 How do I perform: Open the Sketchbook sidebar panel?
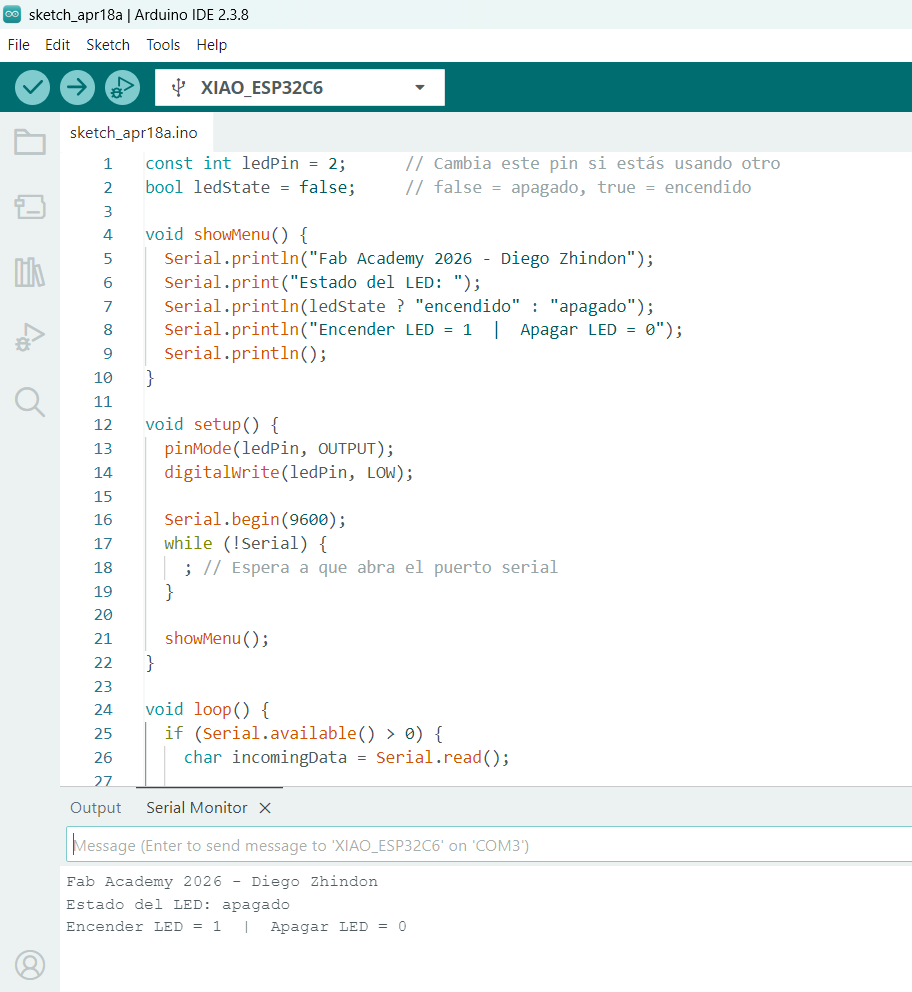[29, 143]
